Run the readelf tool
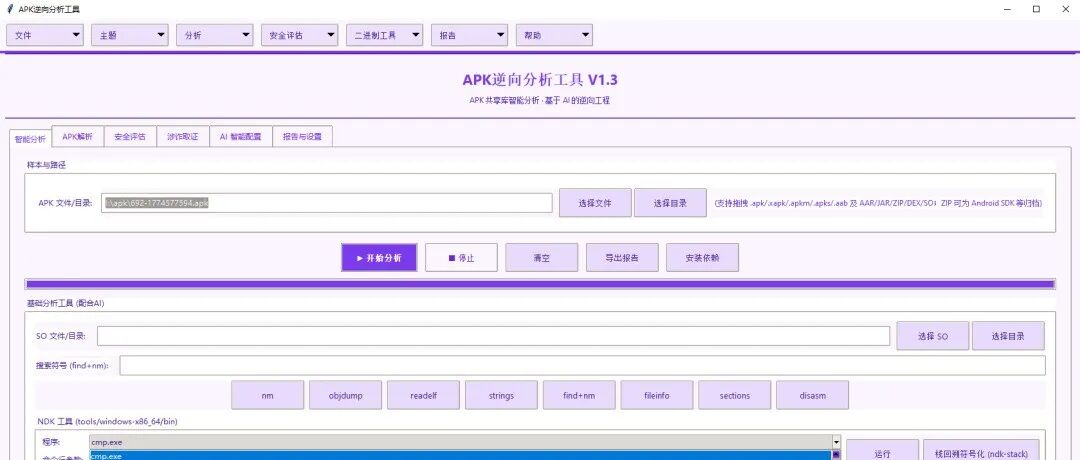 tap(424, 395)
